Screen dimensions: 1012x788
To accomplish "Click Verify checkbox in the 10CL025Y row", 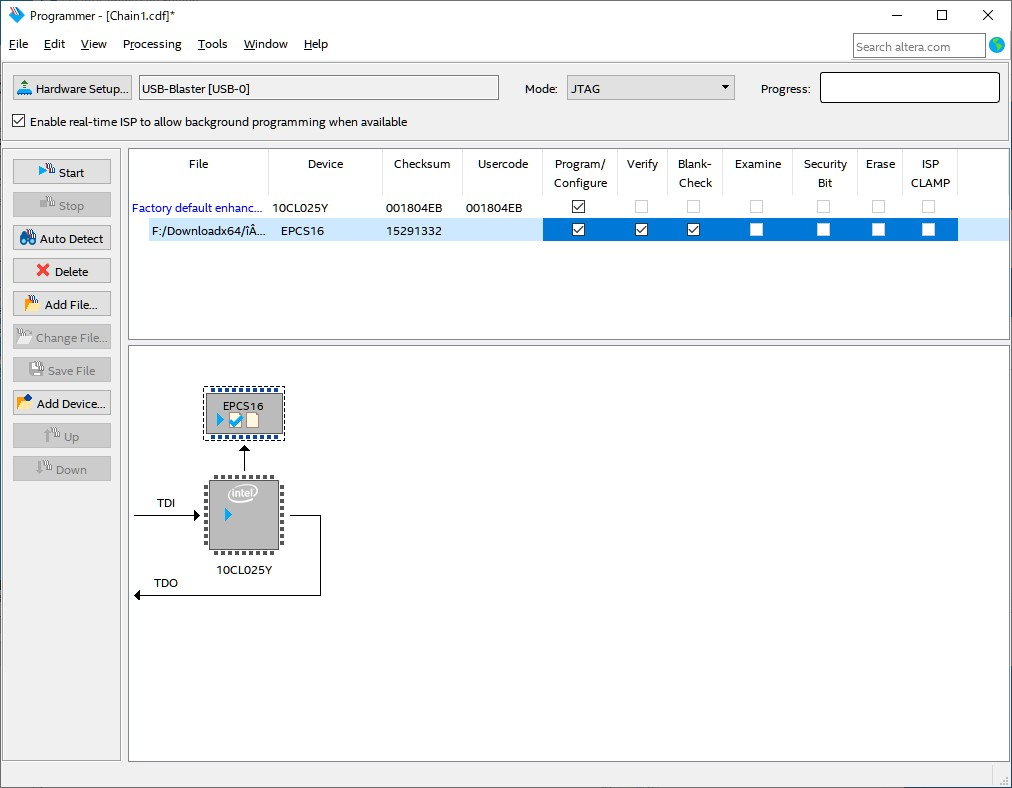I will pos(642,207).
